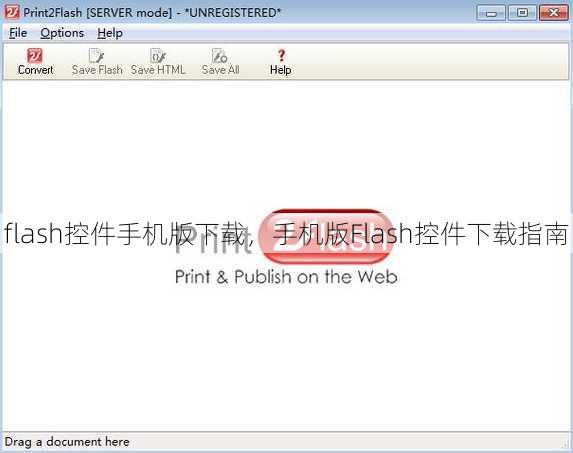573x453 pixels.
Task: Click the red question mark Help icon
Action: point(281,56)
